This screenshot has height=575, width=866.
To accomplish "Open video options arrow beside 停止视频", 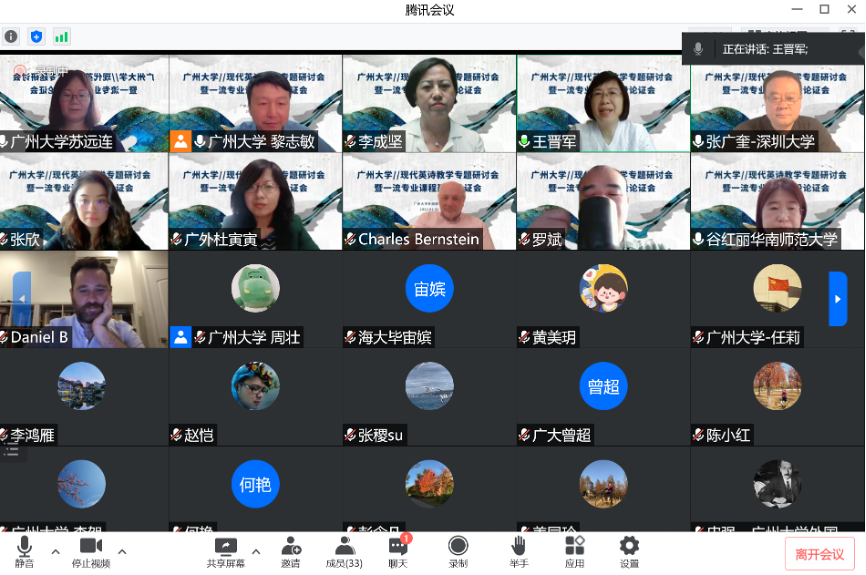I will pos(122,551).
